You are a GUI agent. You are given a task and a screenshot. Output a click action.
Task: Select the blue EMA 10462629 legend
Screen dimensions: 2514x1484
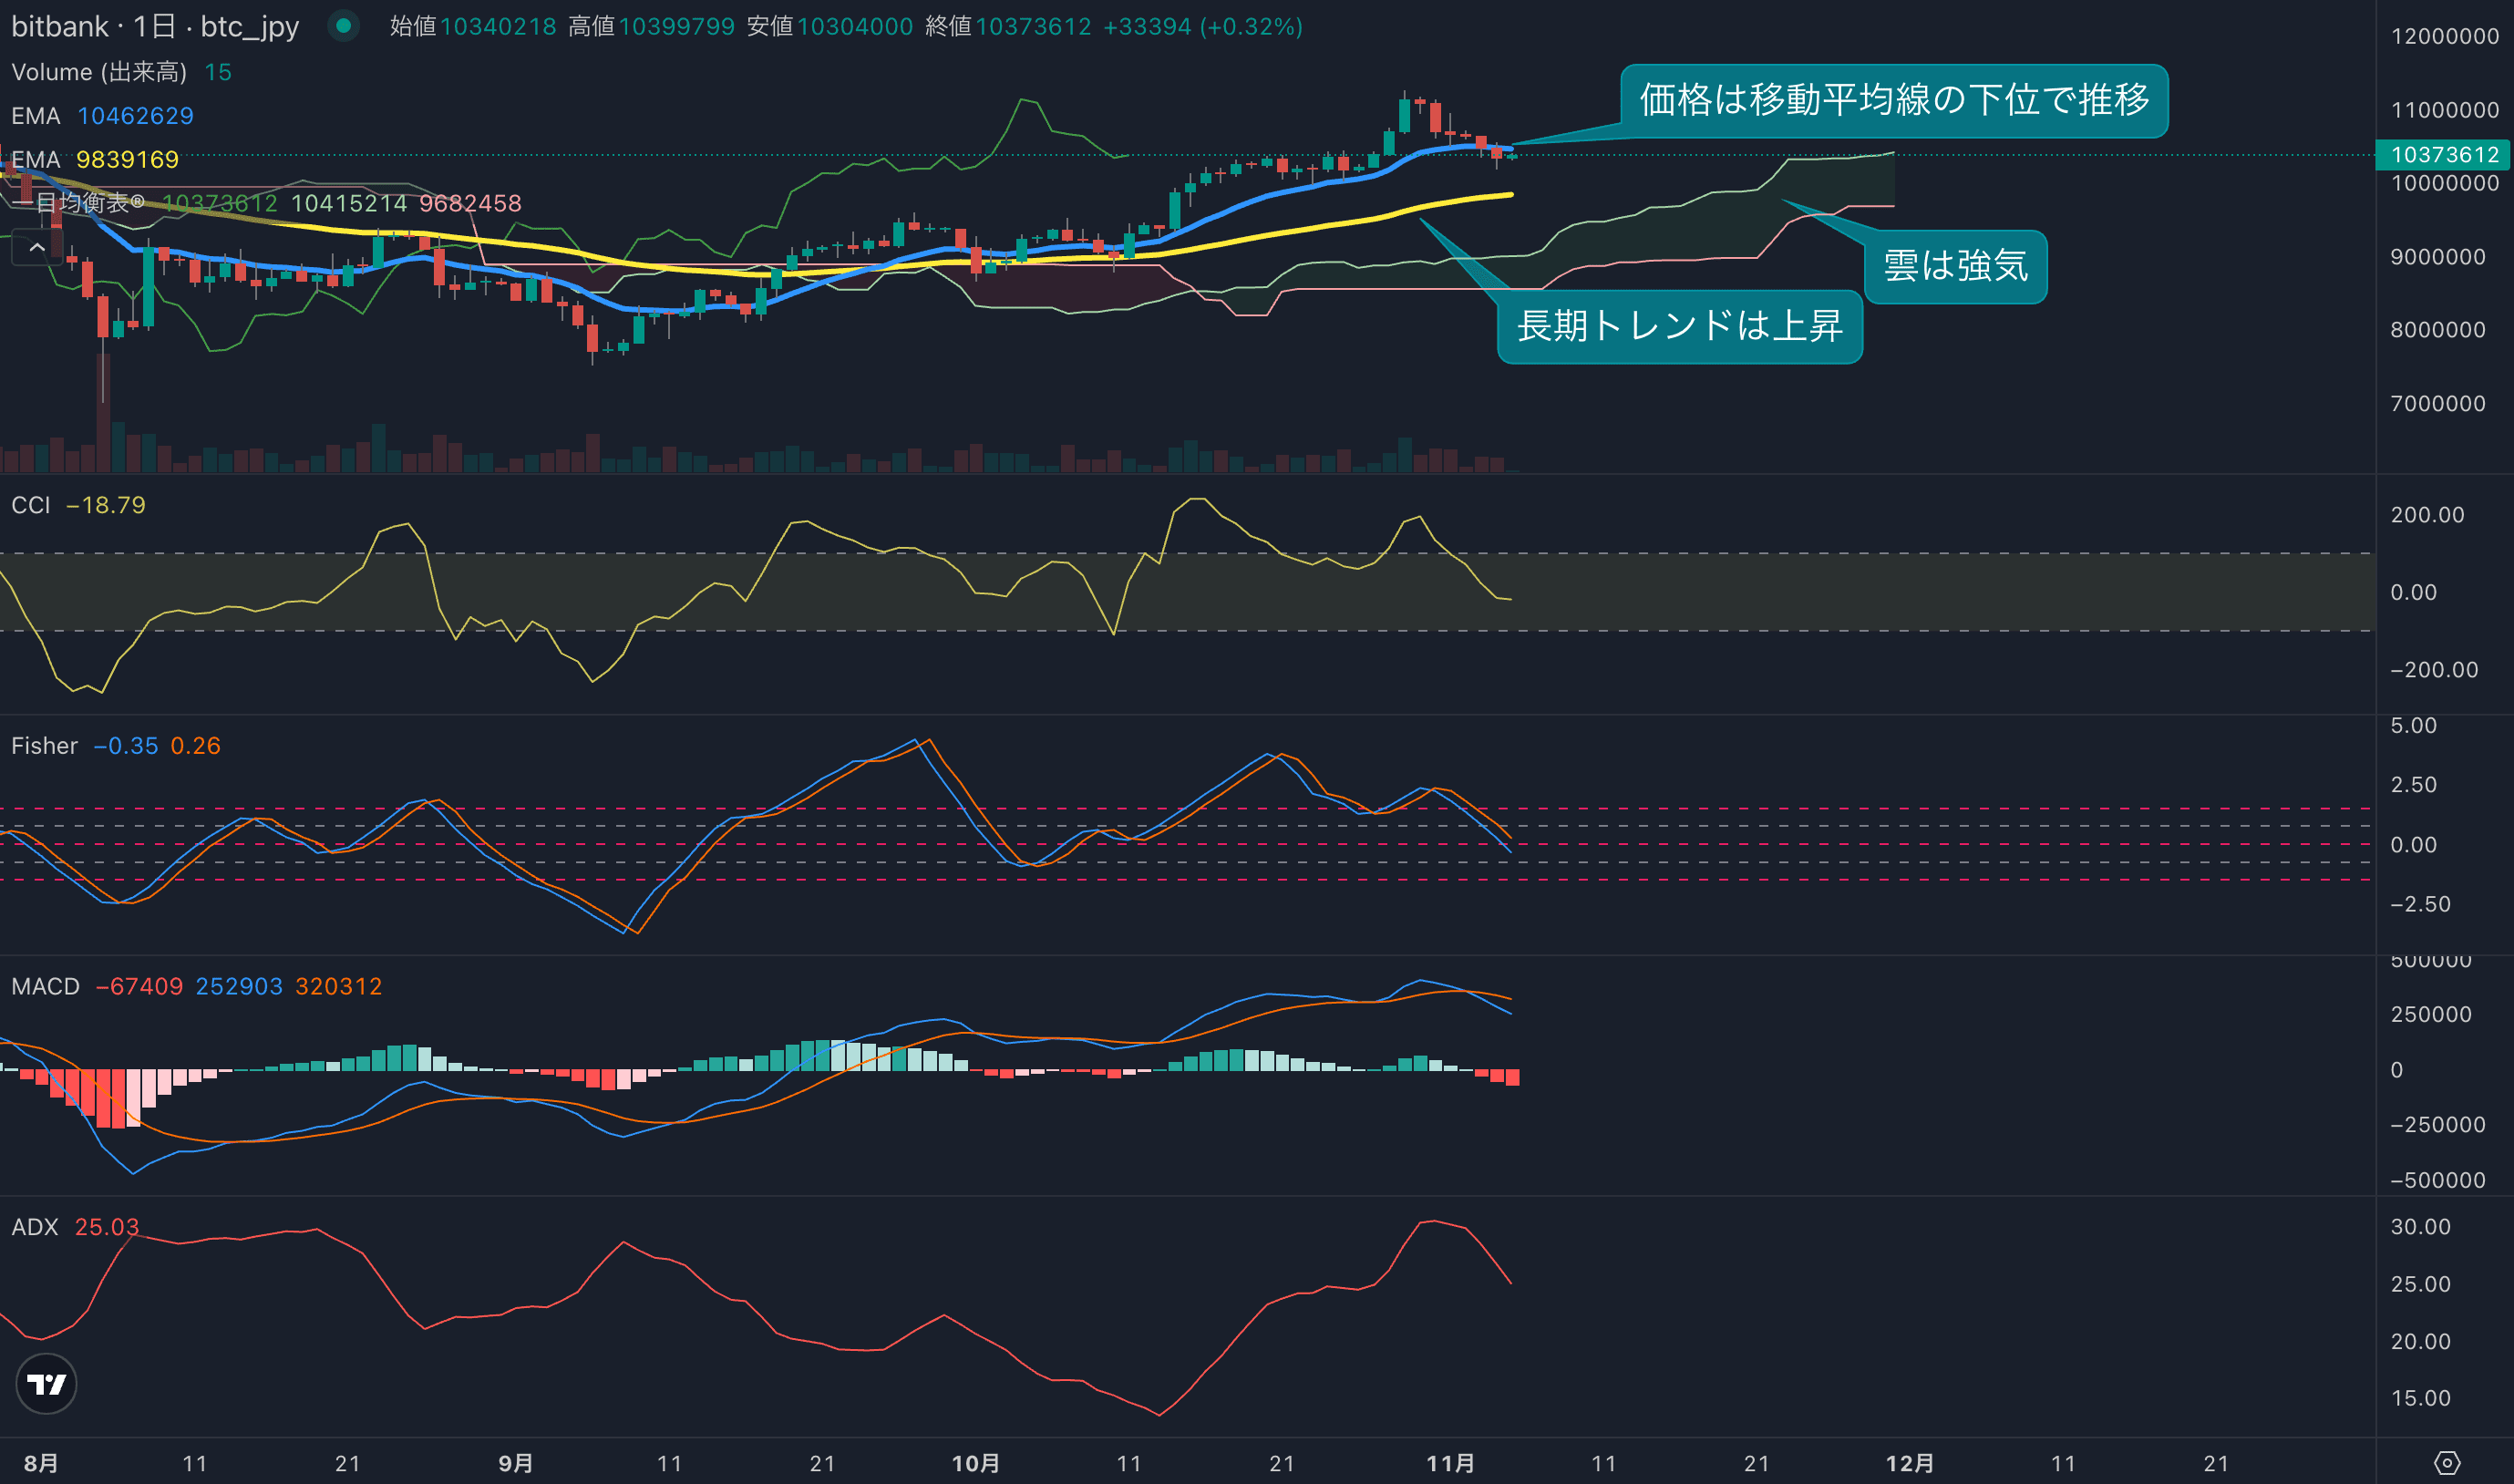102,116
